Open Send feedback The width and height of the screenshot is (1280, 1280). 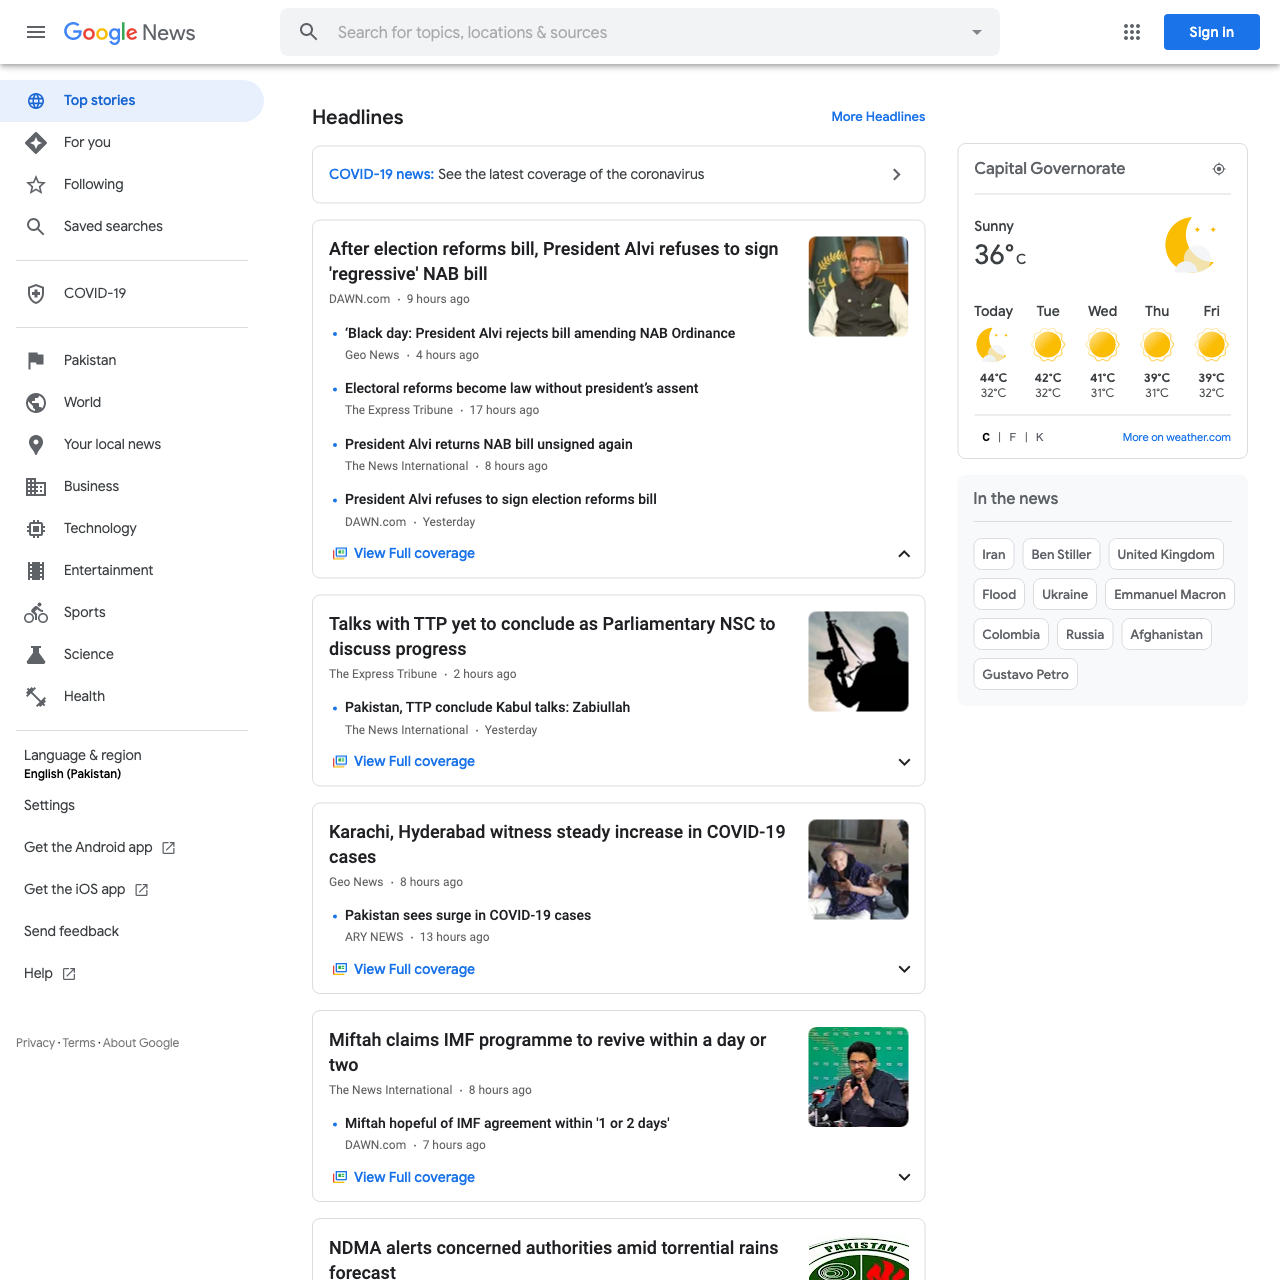click(x=72, y=932)
